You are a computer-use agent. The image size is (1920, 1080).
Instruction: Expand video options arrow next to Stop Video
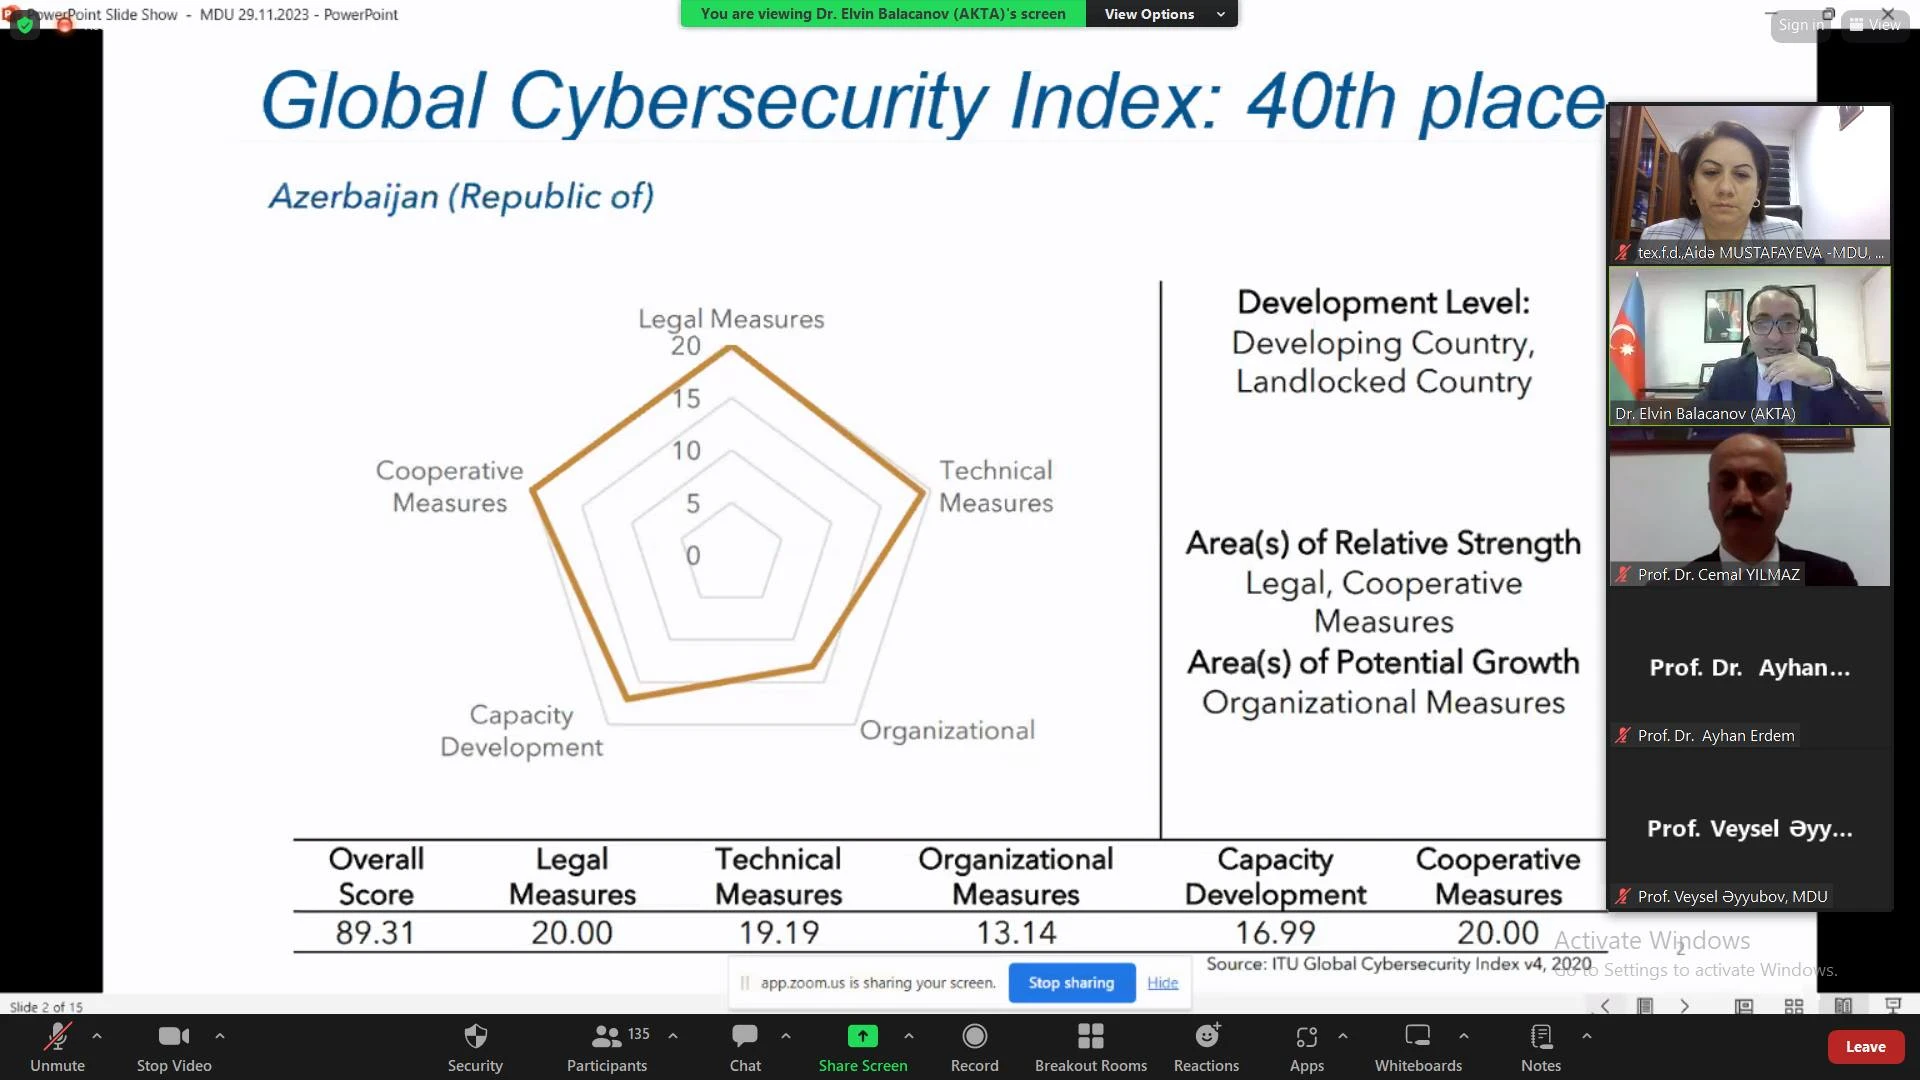(220, 1036)
